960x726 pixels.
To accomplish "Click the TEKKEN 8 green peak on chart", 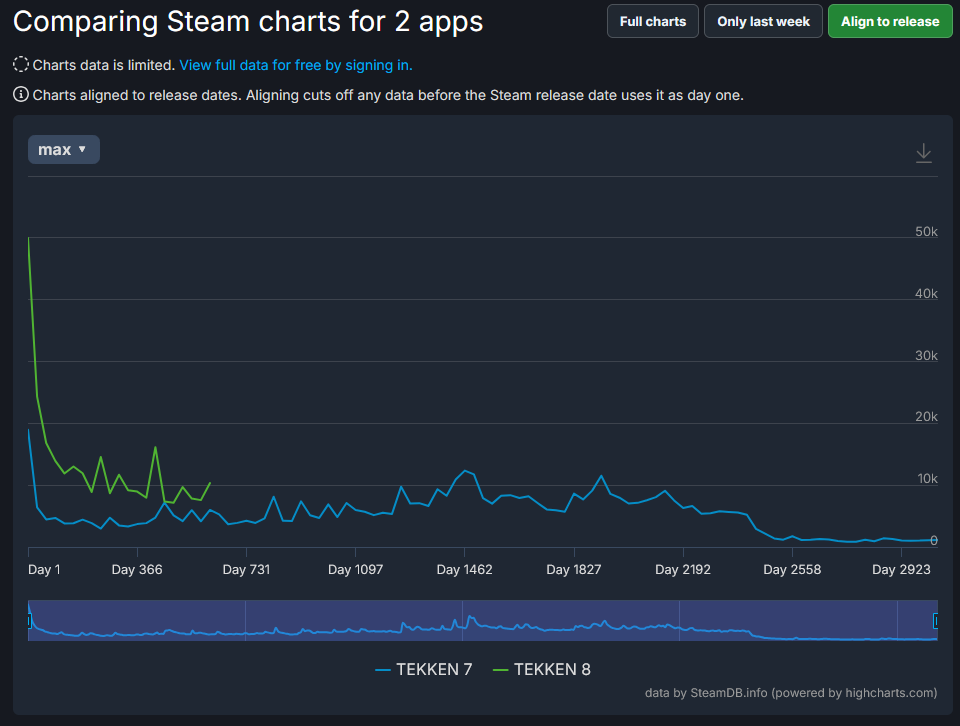I will coord(29,238).
